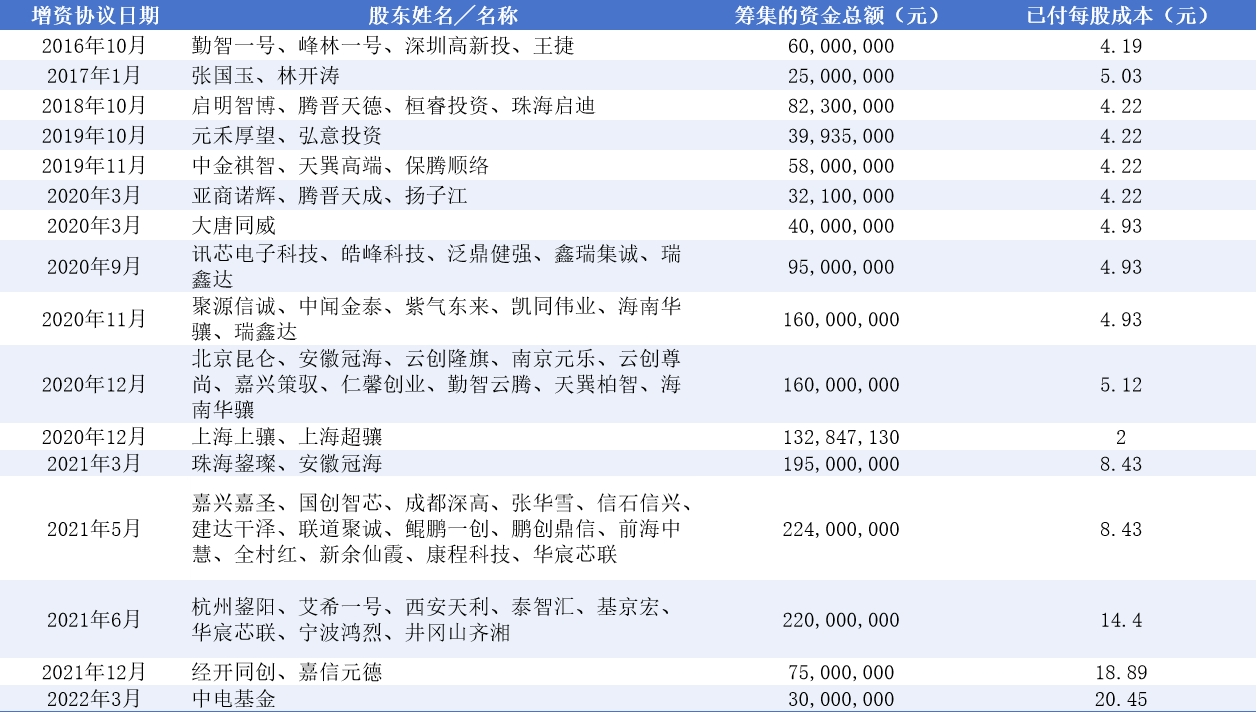Click the per-share cost 14.4
The width and height of the screenshot is (1257, 713).
point(1121,620)
